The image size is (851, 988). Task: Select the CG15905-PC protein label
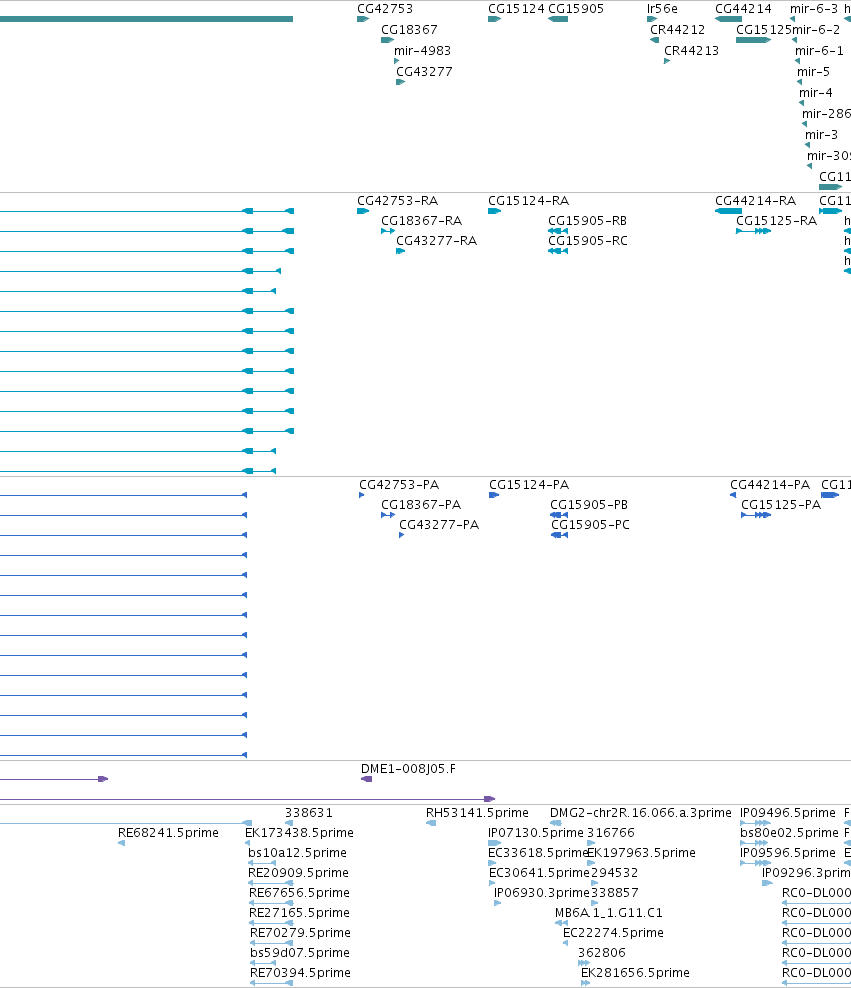[590, 526]
